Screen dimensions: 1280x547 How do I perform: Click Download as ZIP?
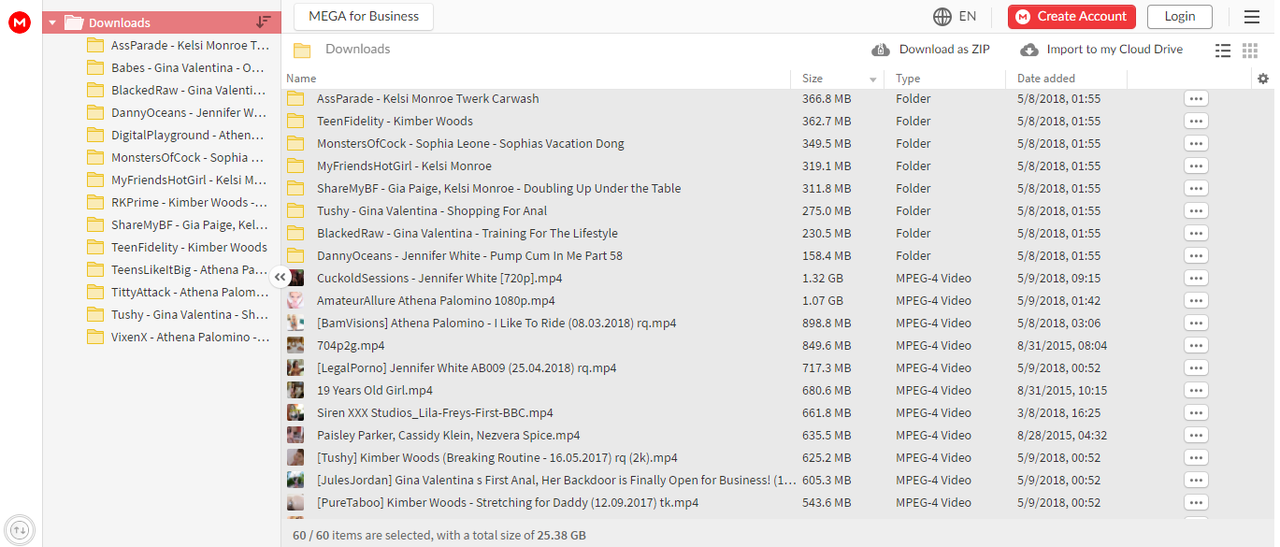coord(931,49)
